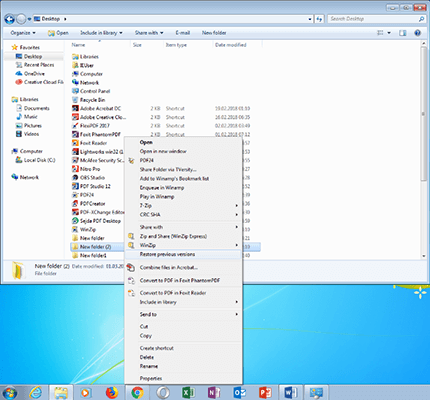Choose PDF24 in the context menu

point(183,160)
